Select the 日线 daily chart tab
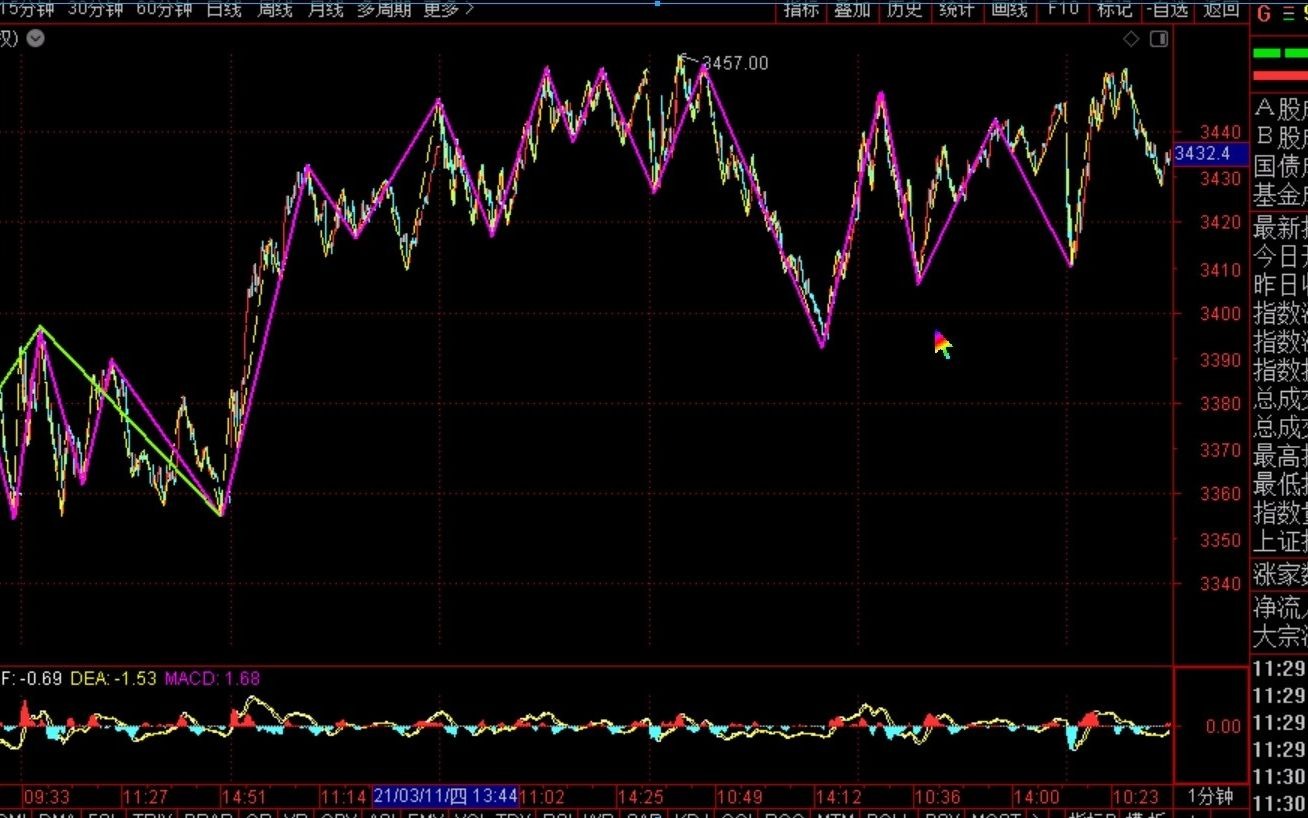This screenshot has width=1308, height=818. [224, 9]
